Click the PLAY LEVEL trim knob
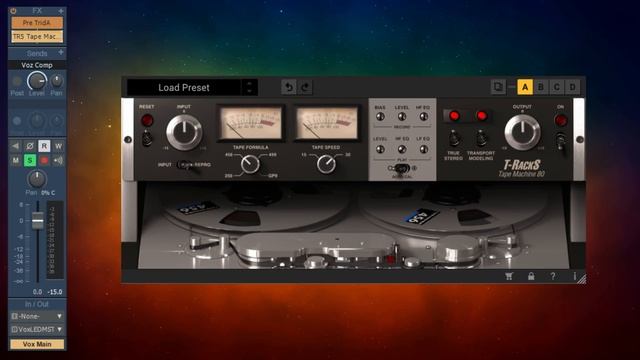The image size is (640, 360). pos(380,149)
